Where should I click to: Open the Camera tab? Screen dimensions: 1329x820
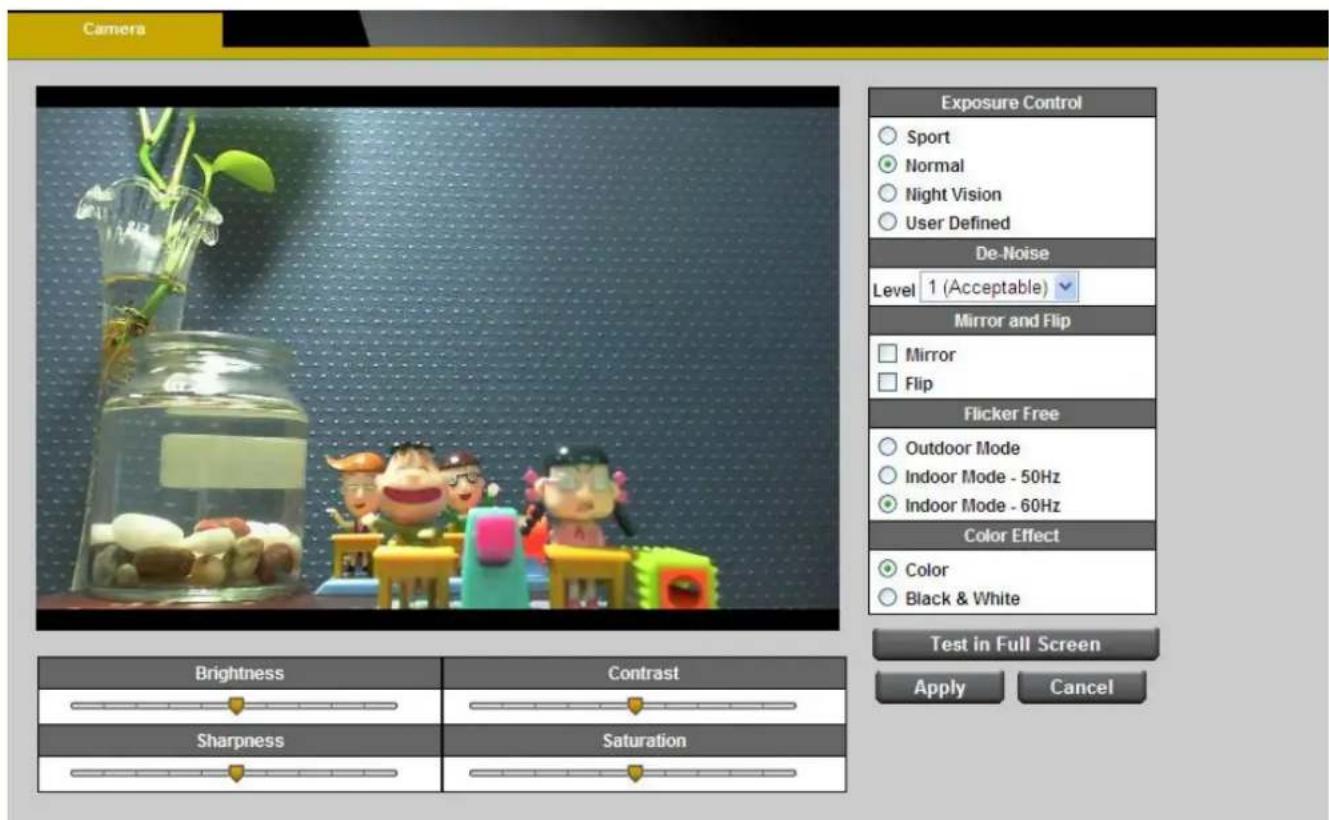click(x=115, y=29)
